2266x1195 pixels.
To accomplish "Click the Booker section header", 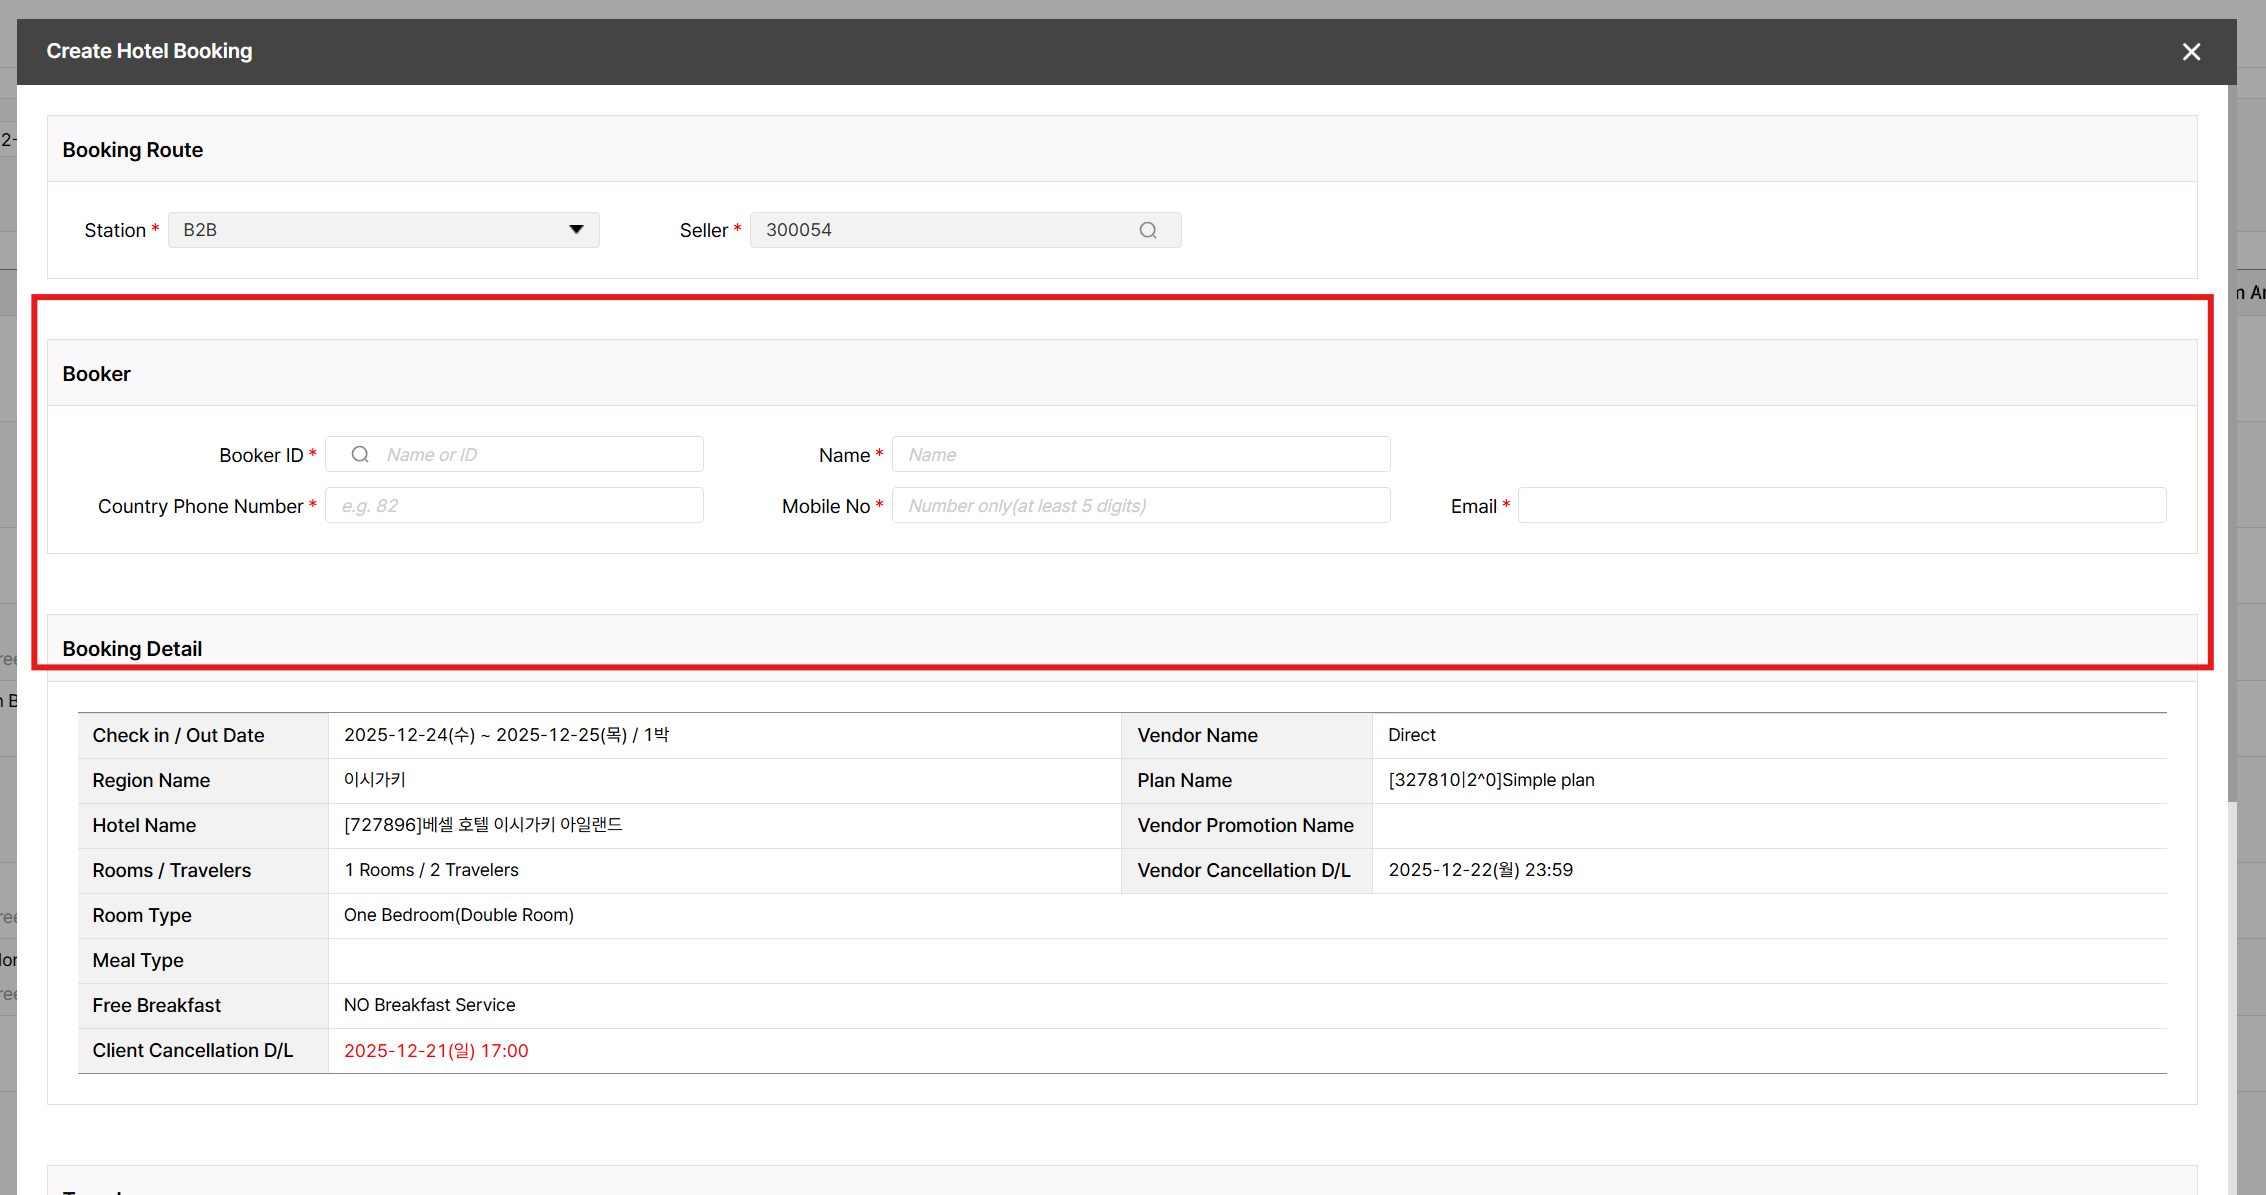I will (97, 374).
